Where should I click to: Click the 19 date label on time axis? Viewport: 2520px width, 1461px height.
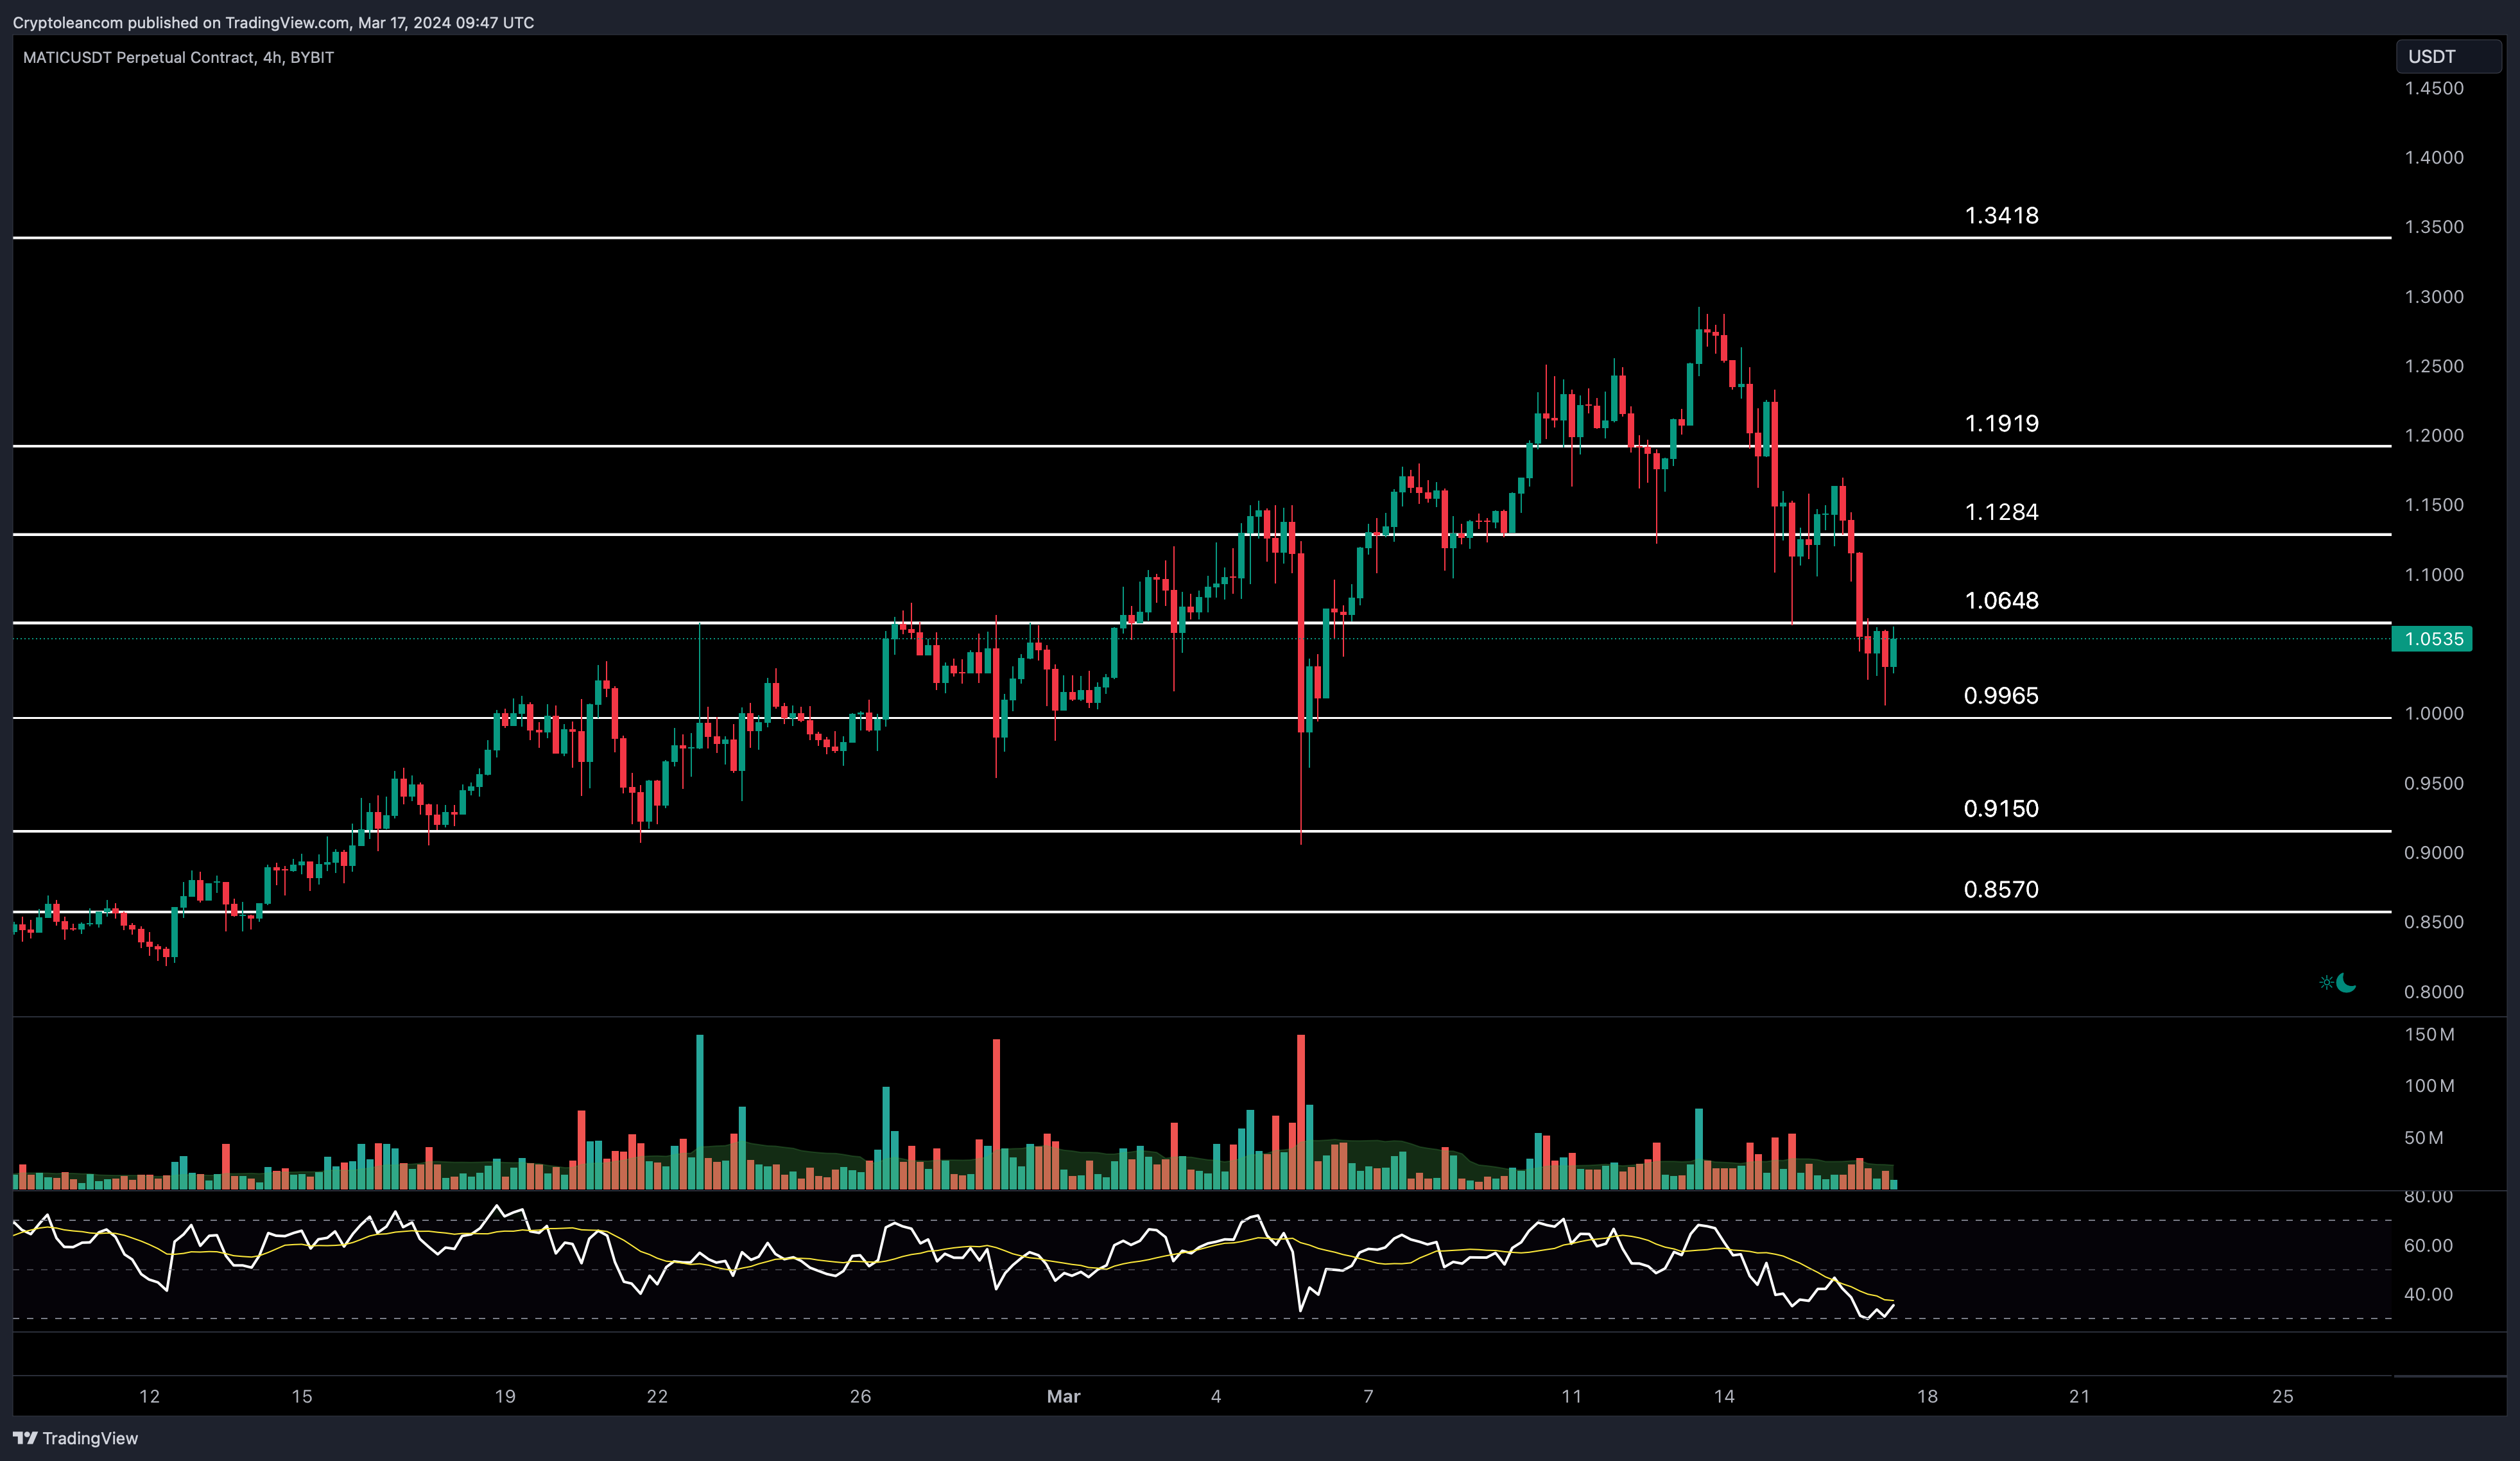[505, 1396]
